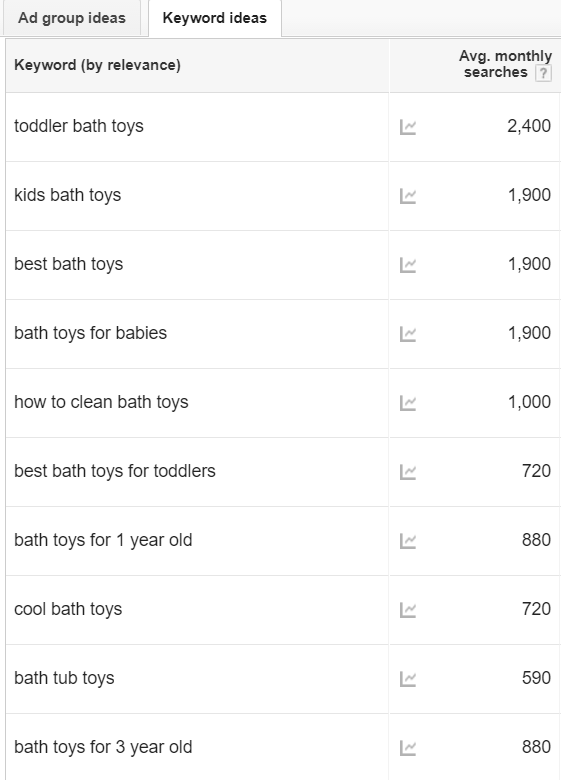
Task: View trend chart for bath toys for 3 year old
Action: [408, 749]
